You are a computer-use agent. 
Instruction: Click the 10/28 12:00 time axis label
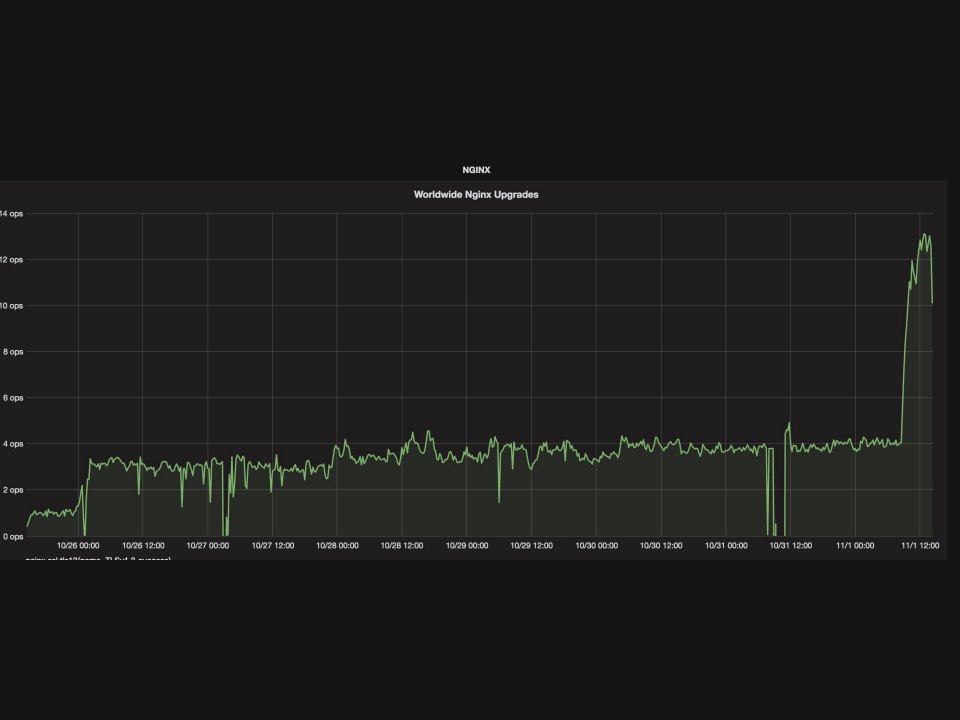[402, 546]
